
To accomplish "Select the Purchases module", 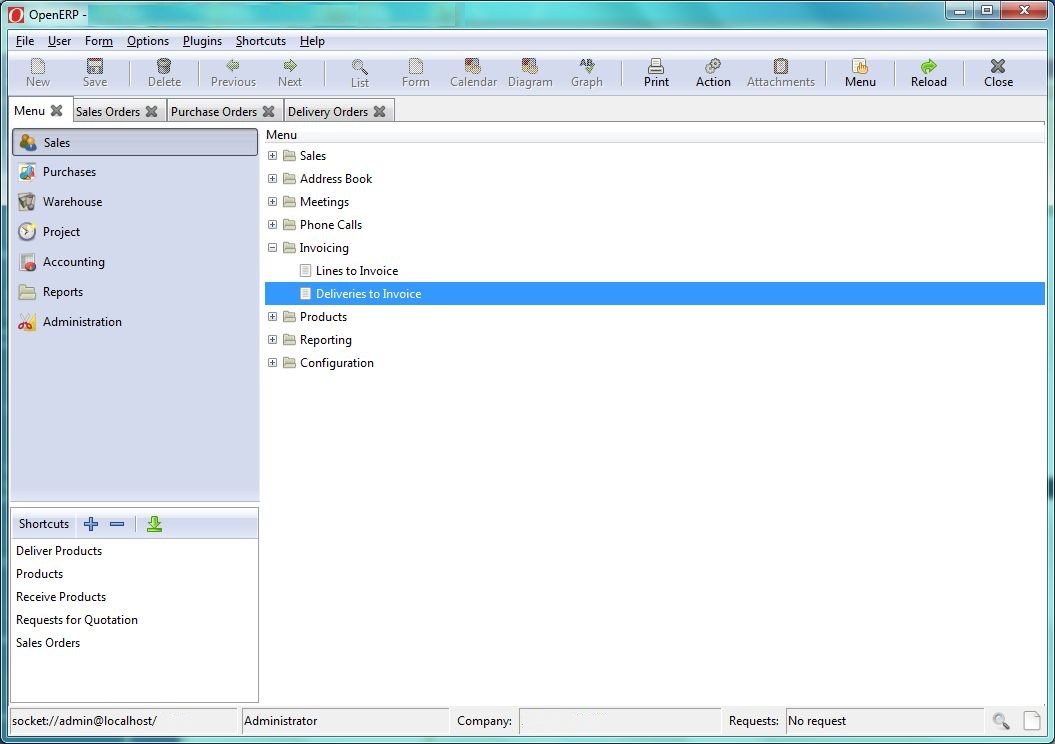I will tap(135, 172).
